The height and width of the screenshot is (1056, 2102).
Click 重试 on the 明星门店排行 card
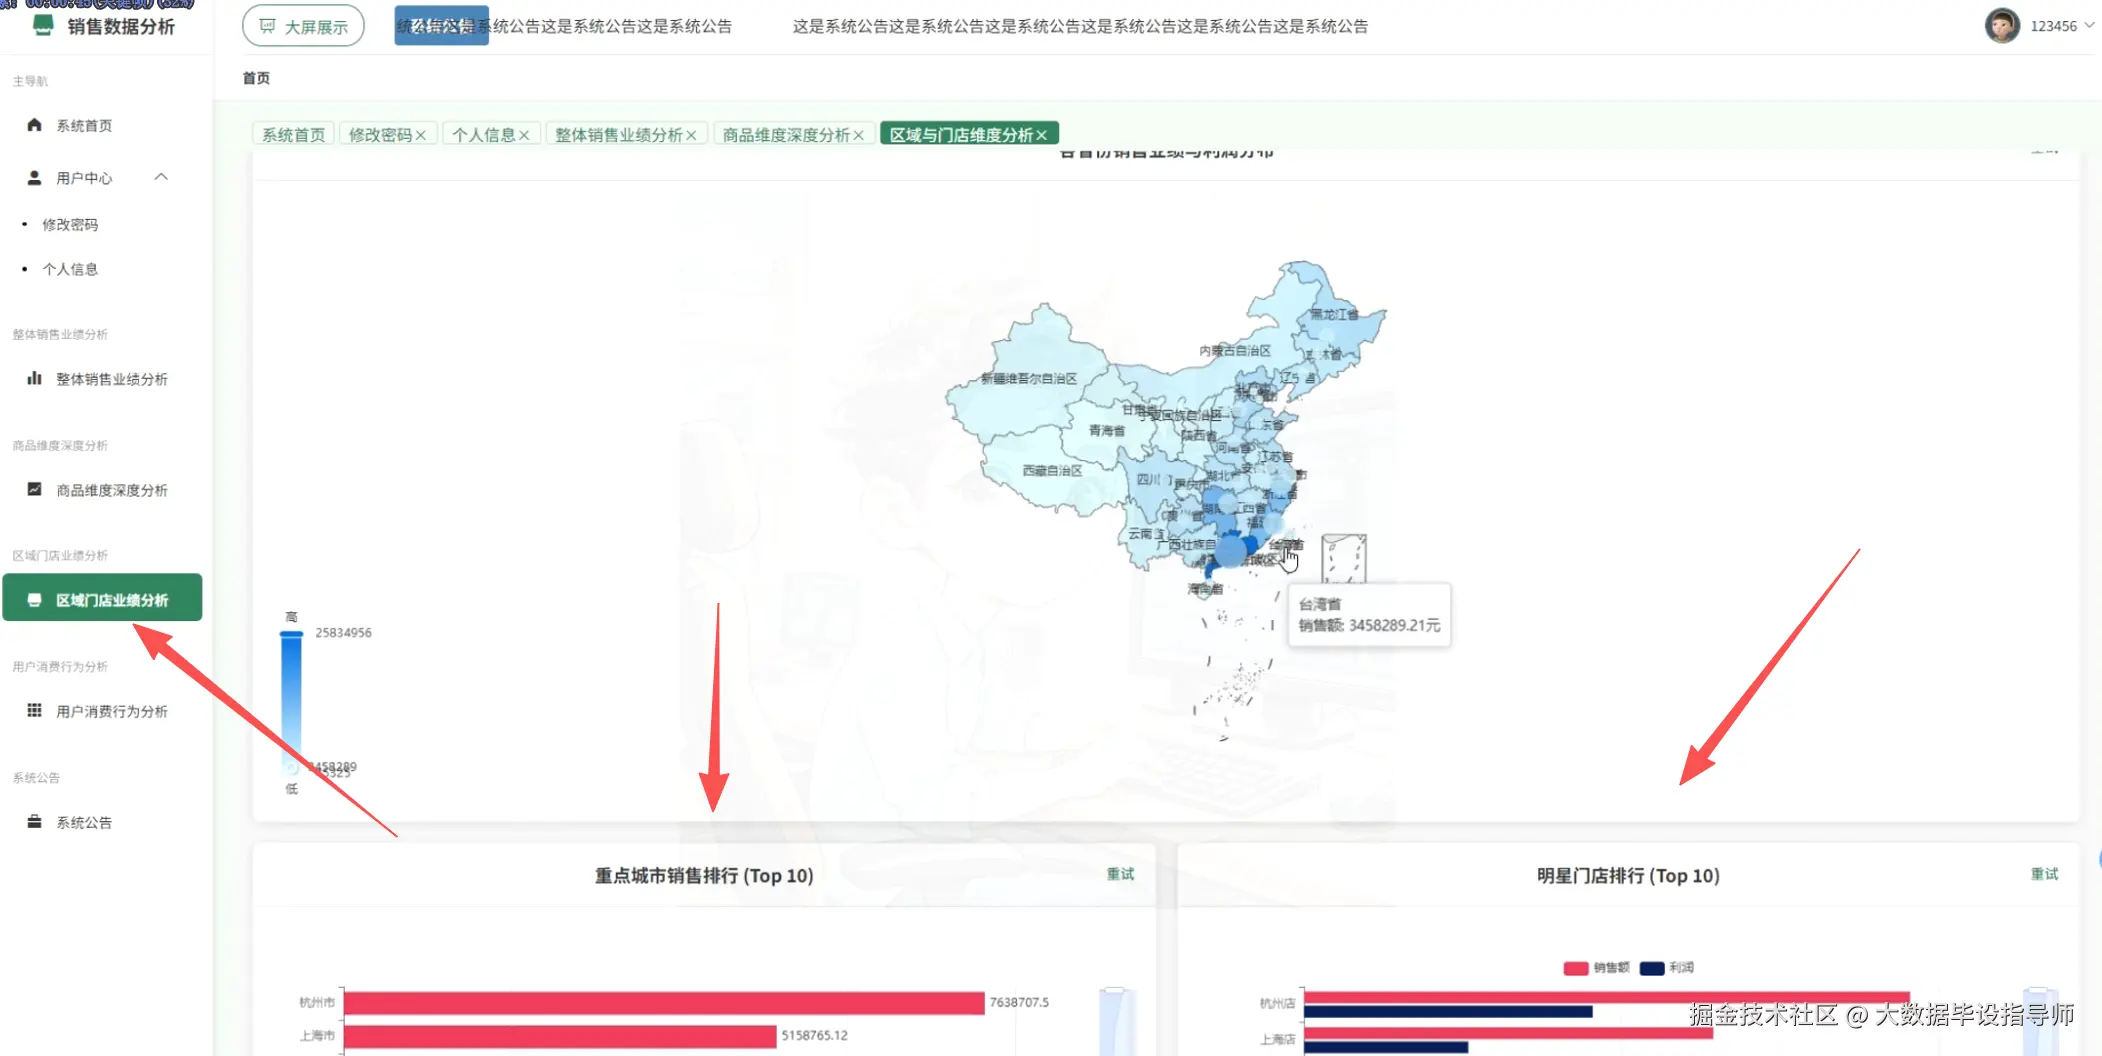[2044, 874]
